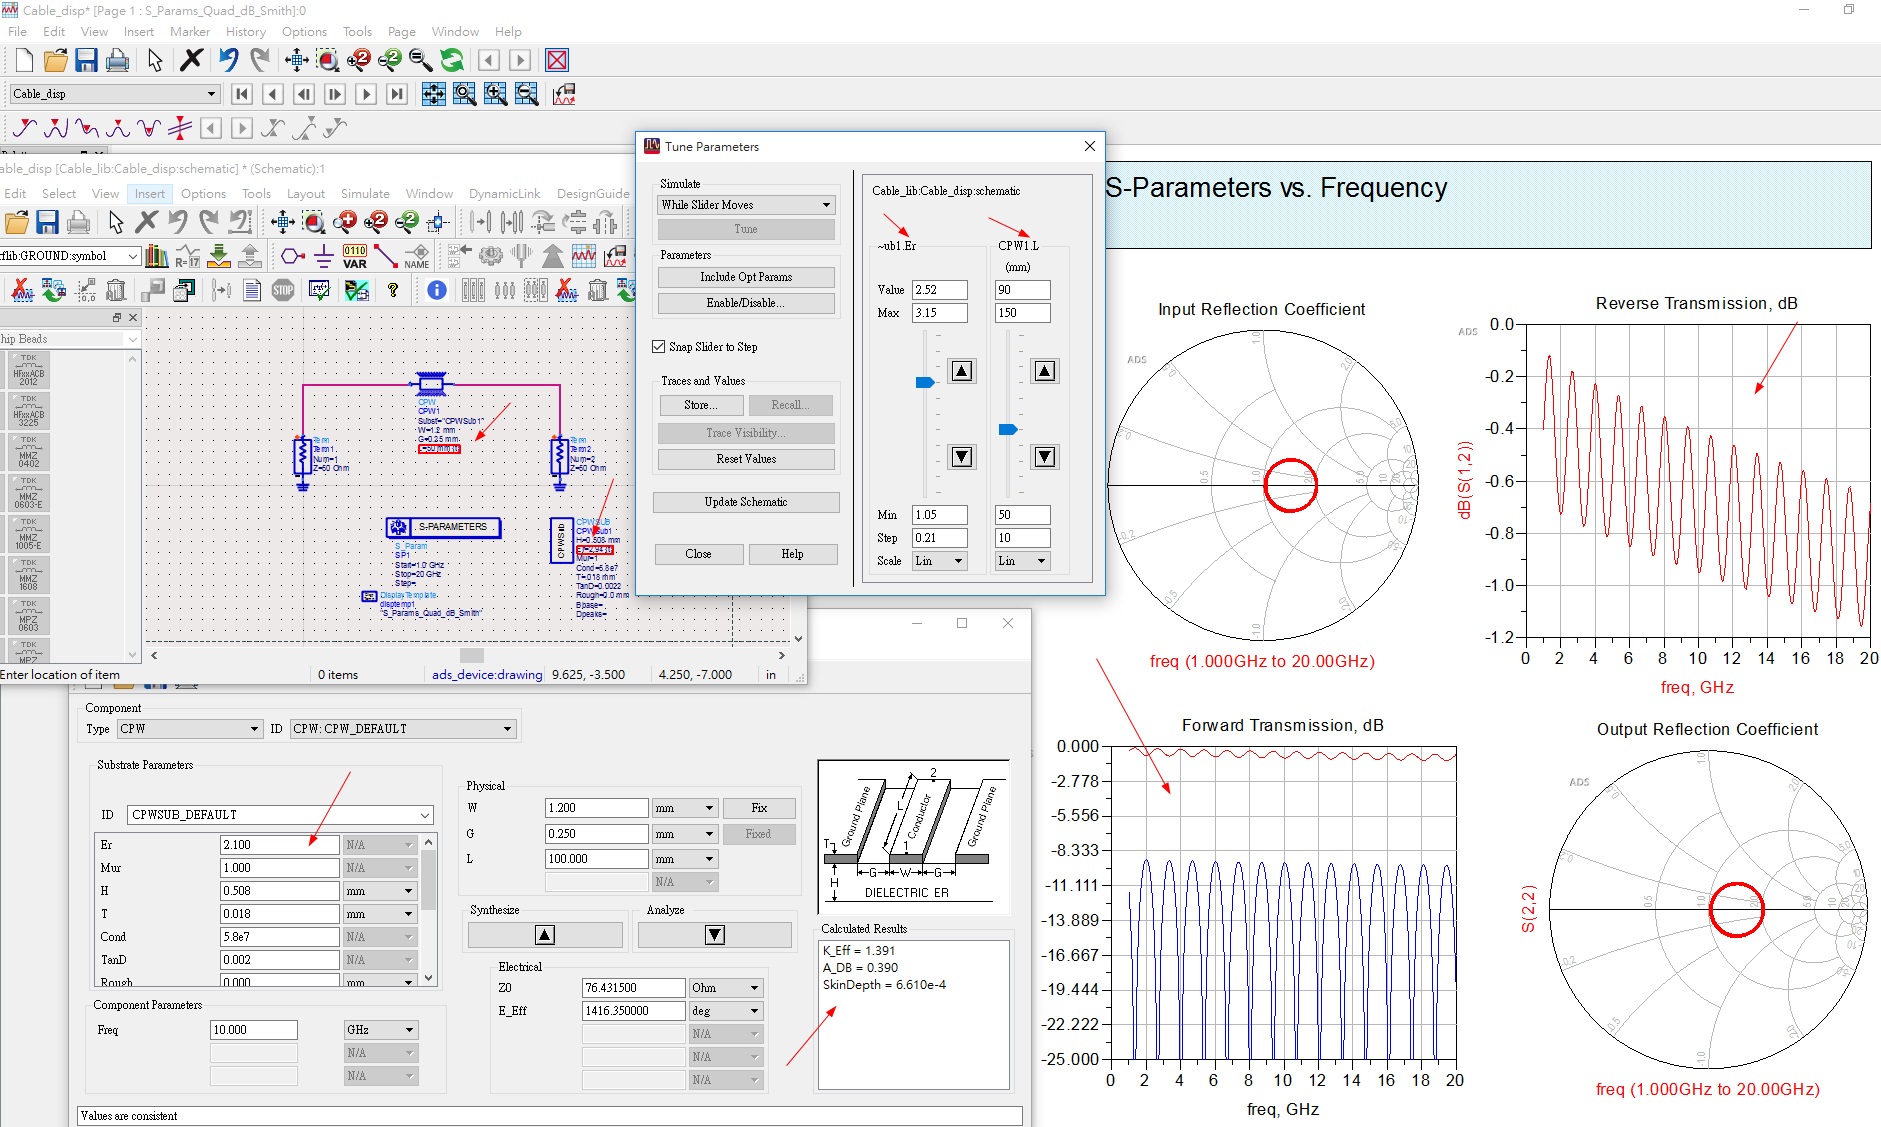The width and height of the screenshot is (1881, 1127).
Task: Click Save icon in the schematic window toolbar
Action: 47,222
